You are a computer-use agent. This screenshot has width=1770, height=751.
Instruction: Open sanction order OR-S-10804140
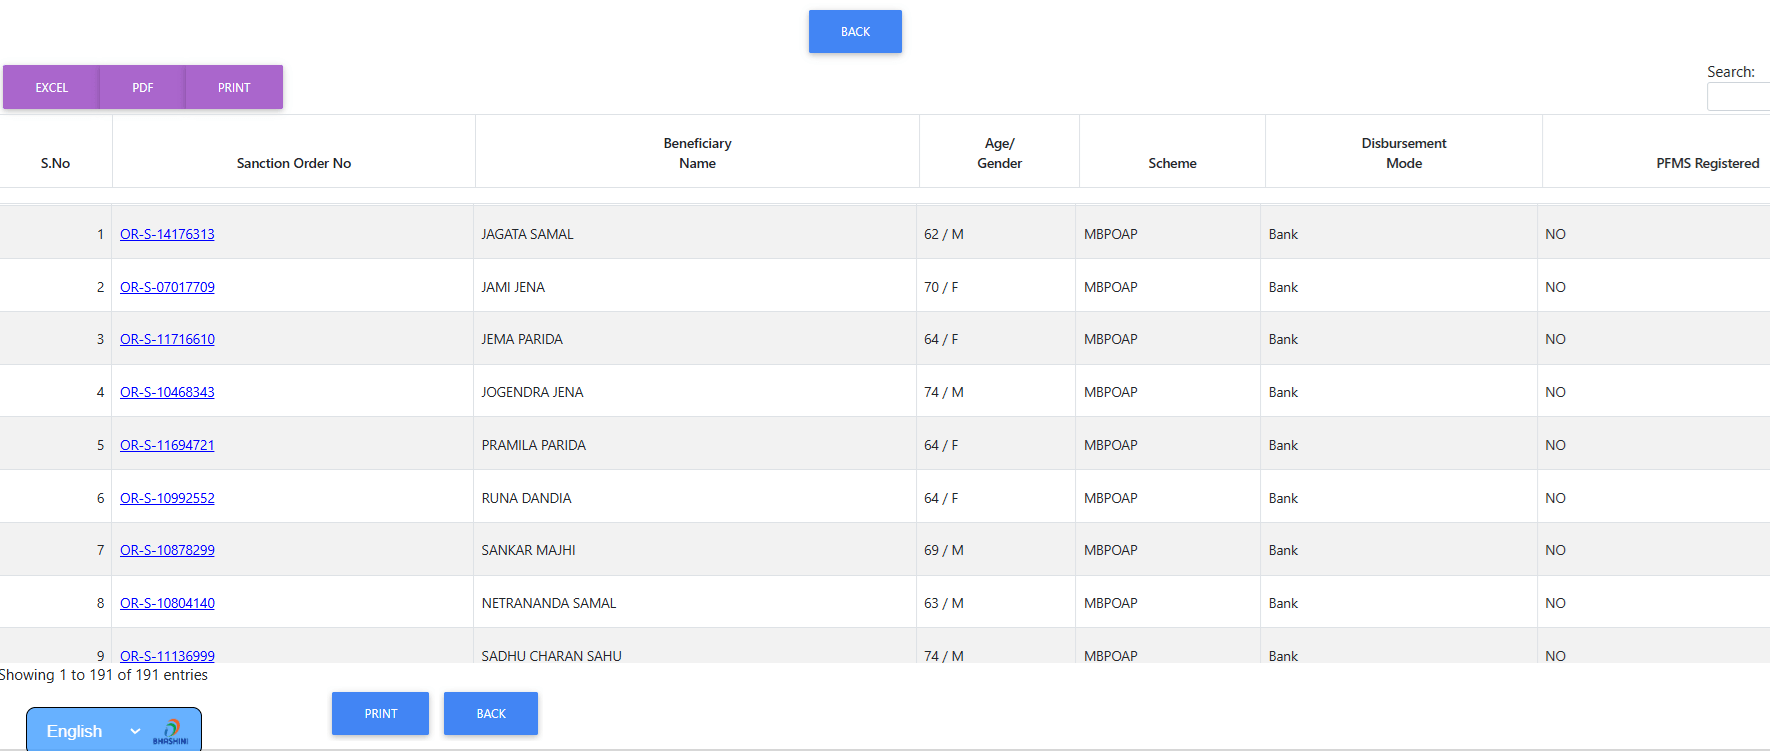pyautogui.click(x=167, y=603)
